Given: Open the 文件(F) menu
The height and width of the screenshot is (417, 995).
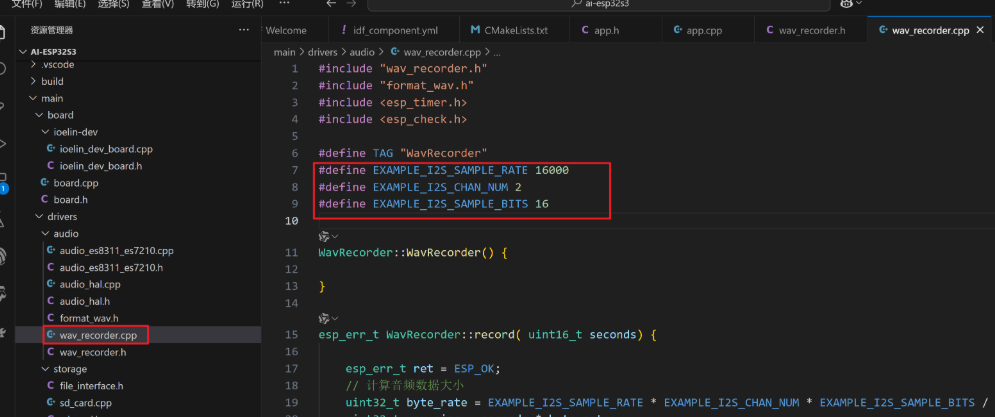Looking at the screenshot, I should 27,4.
